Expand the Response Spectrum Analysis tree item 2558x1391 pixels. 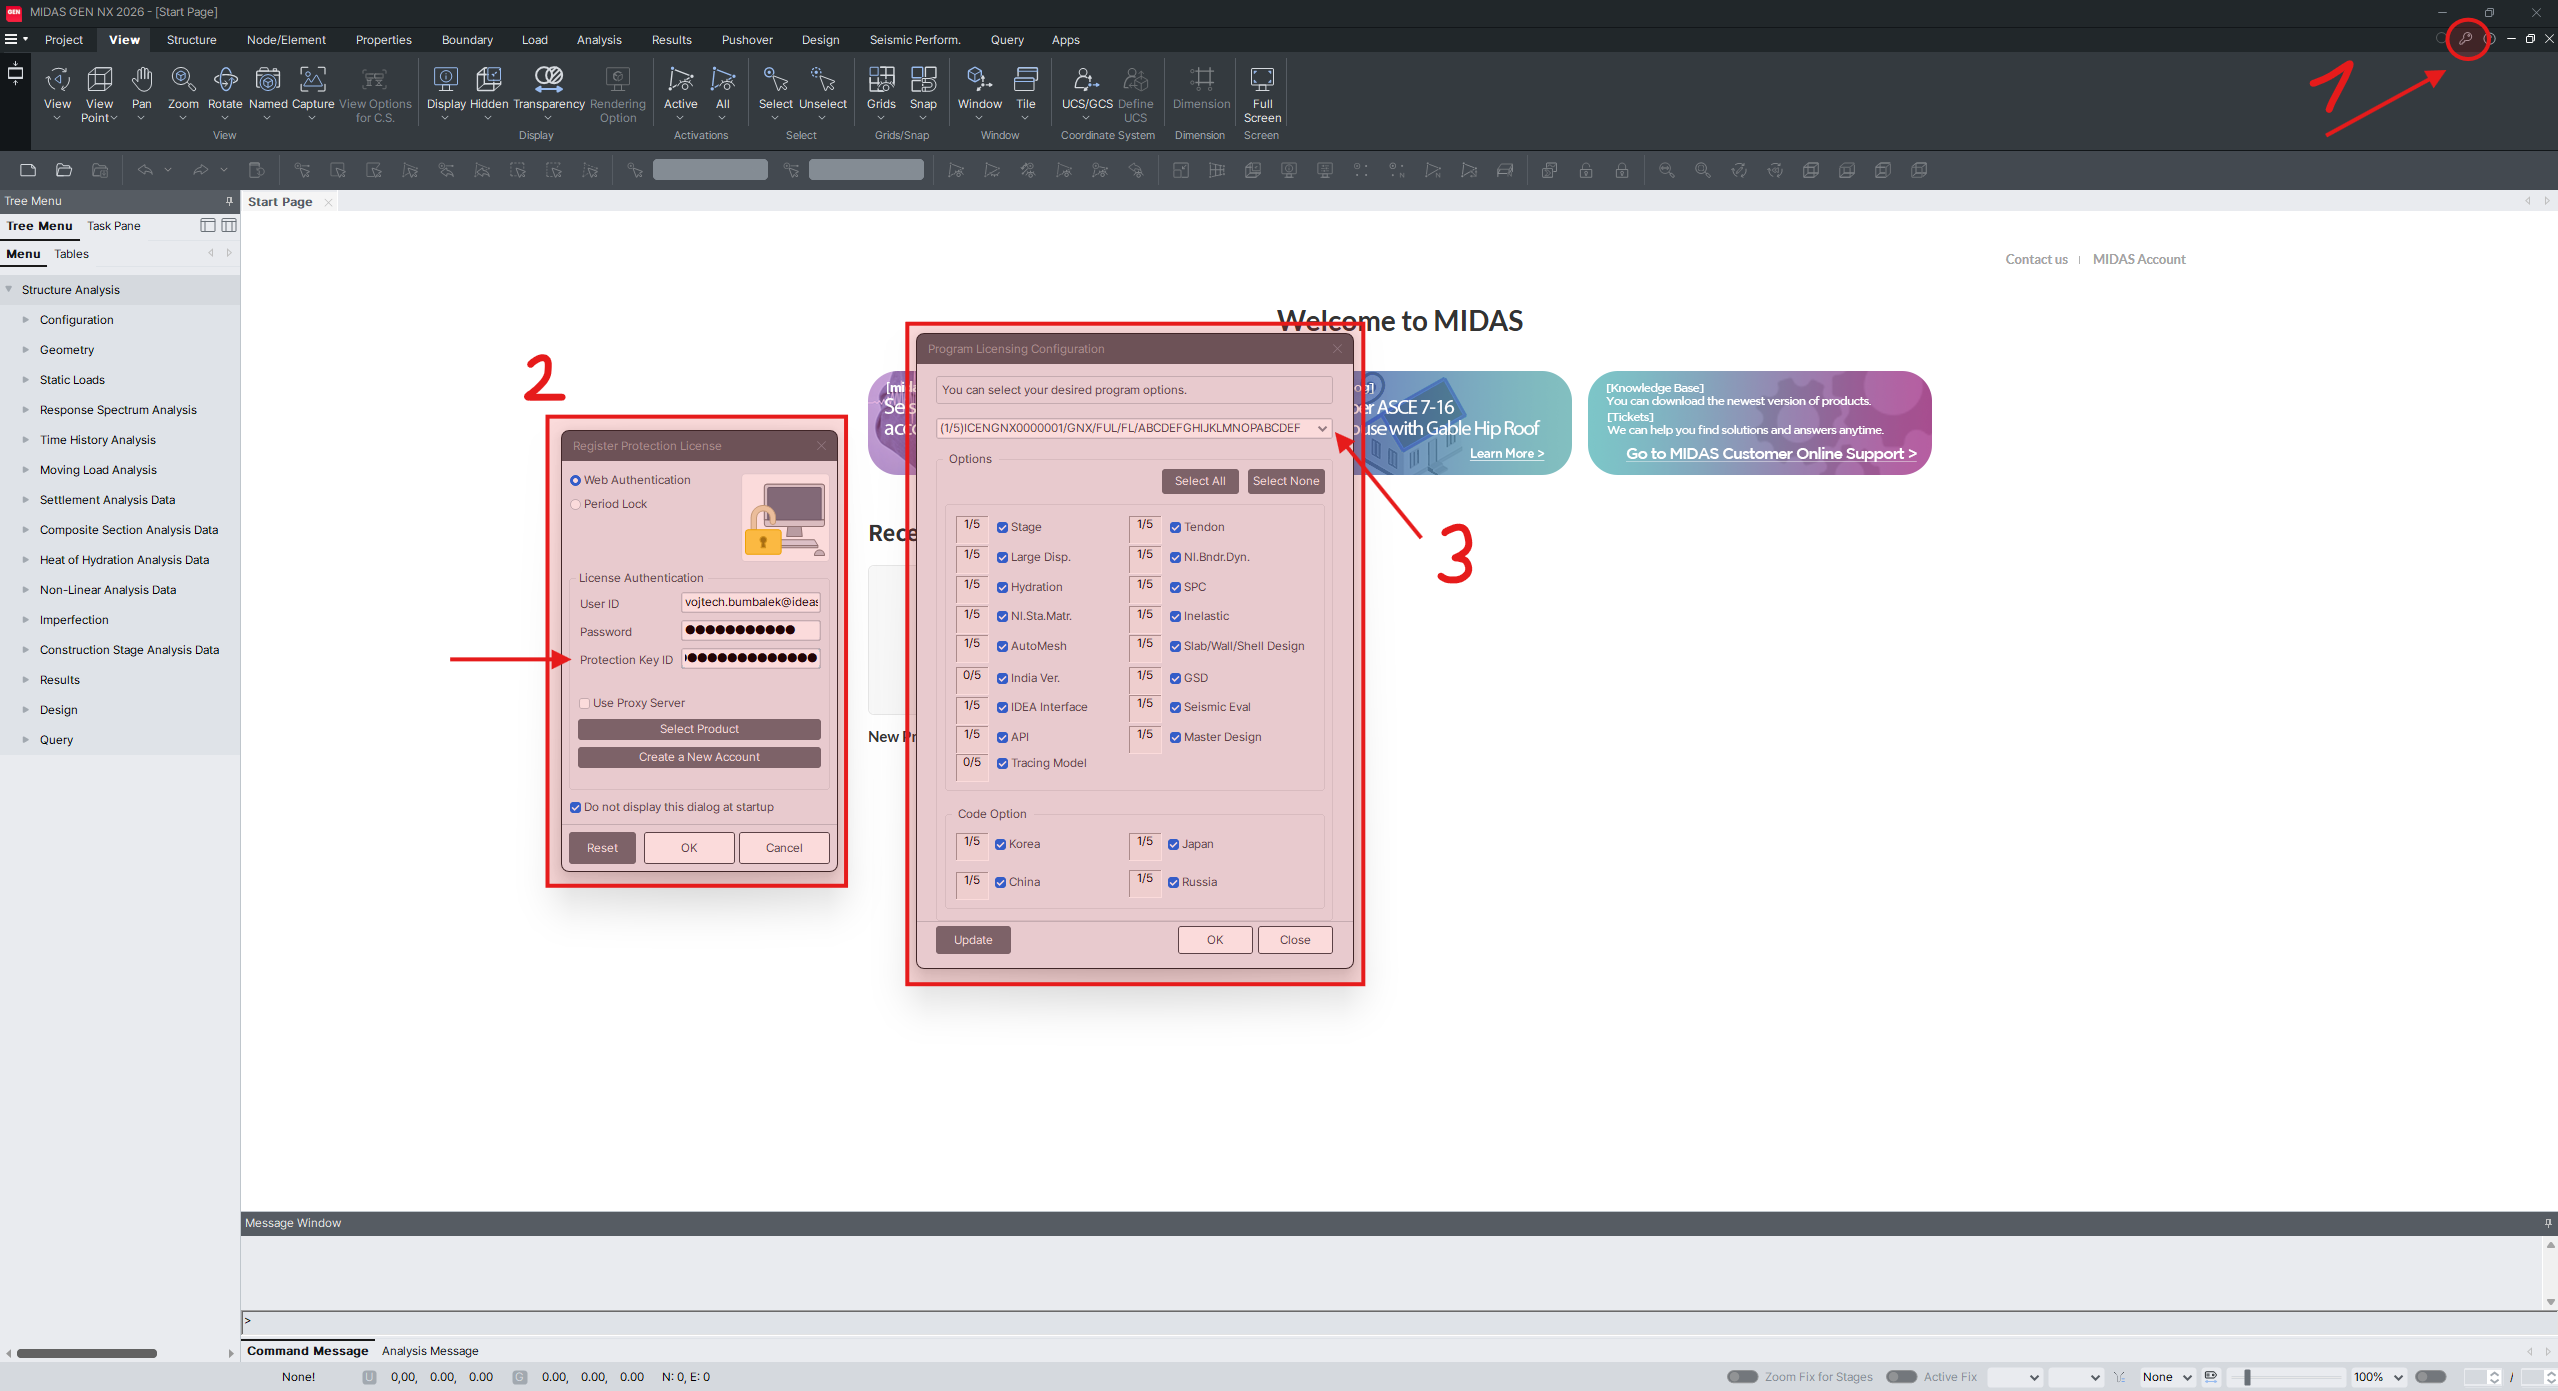coord(26,410)
